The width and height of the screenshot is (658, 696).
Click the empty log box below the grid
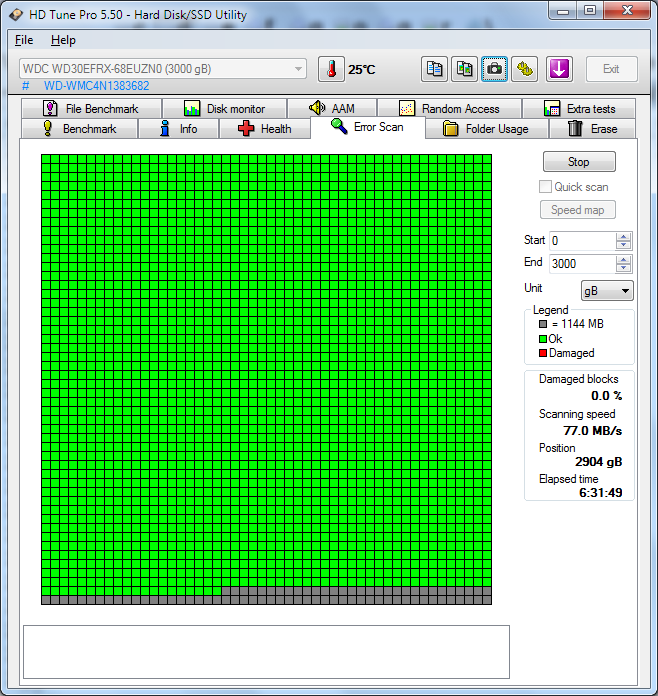266,652
